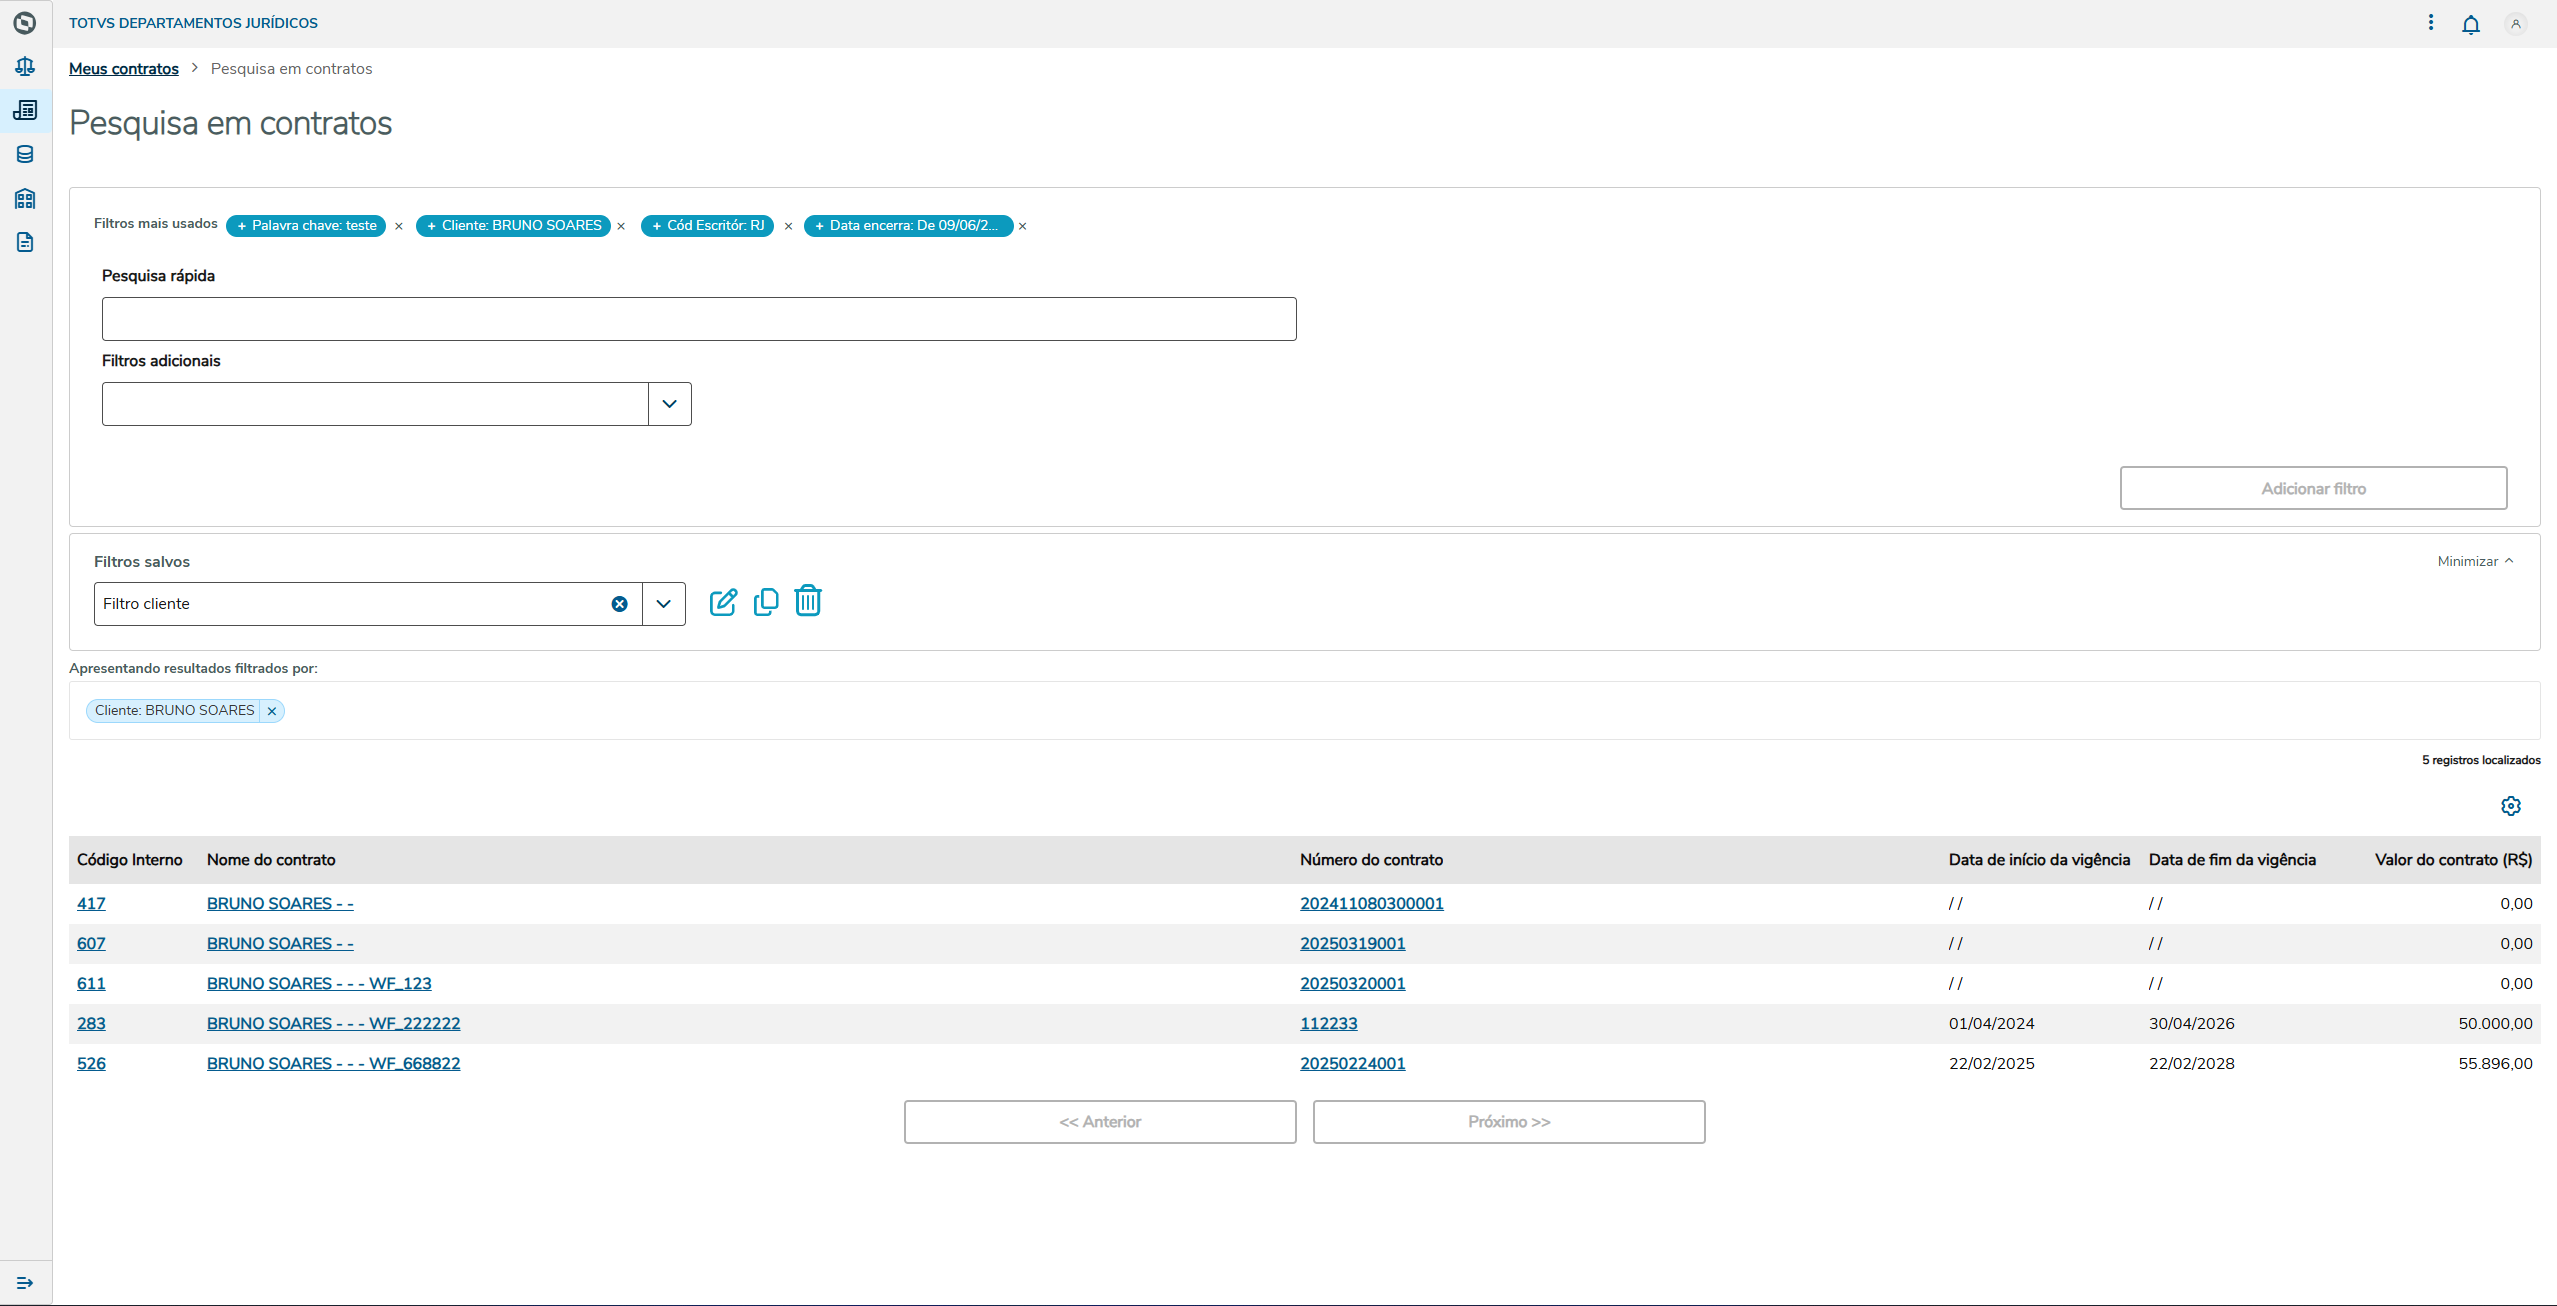Open the building sidebar icon
The width and height of the screenshot is (2557, 1306).
(25, 198)
